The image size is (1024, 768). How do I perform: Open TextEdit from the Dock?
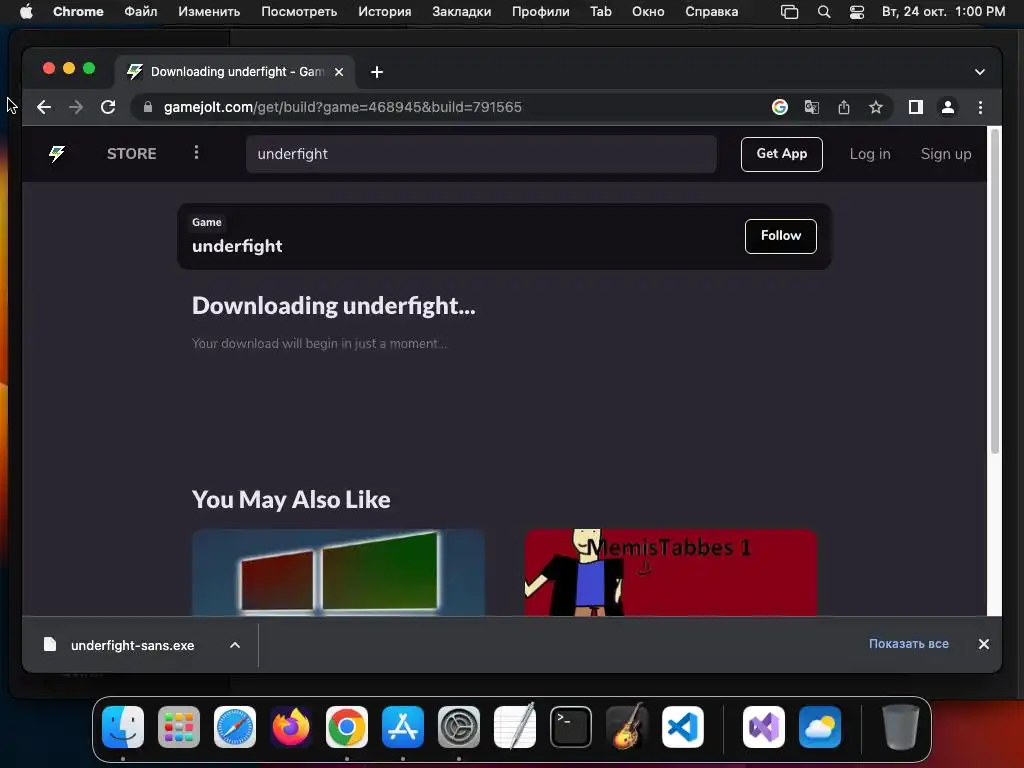515,727
